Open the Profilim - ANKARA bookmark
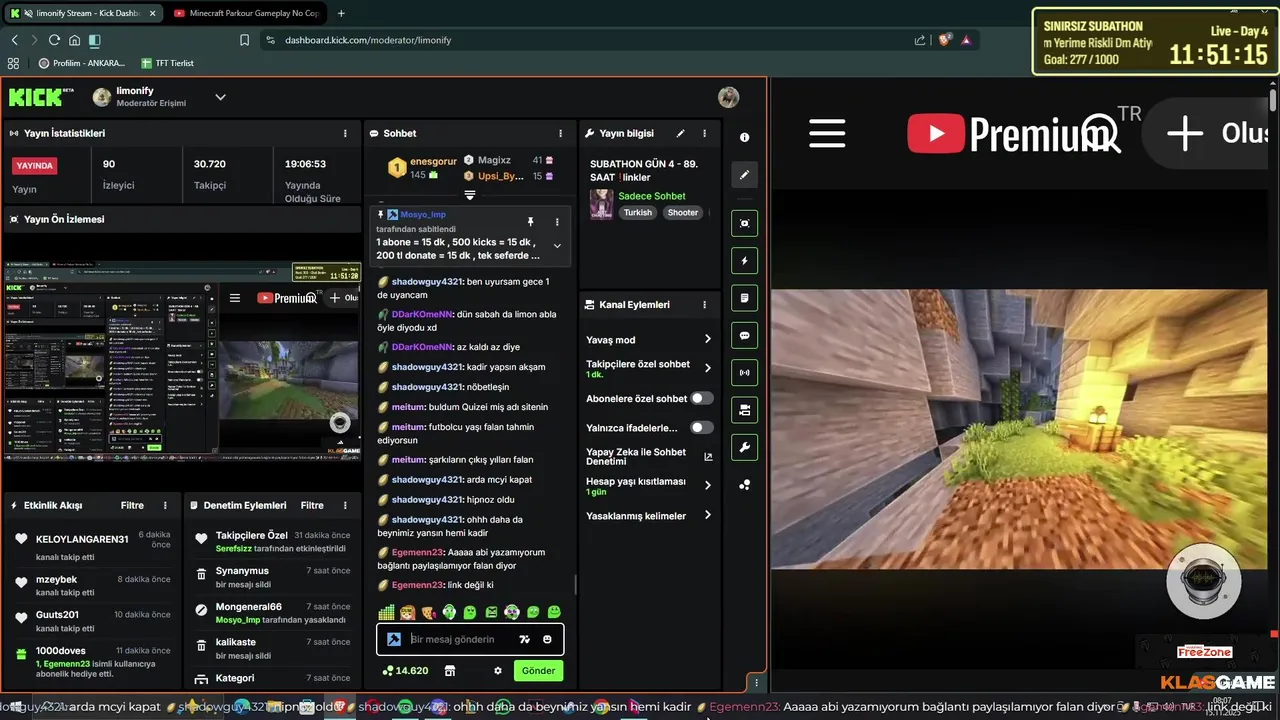 [82, 63]
